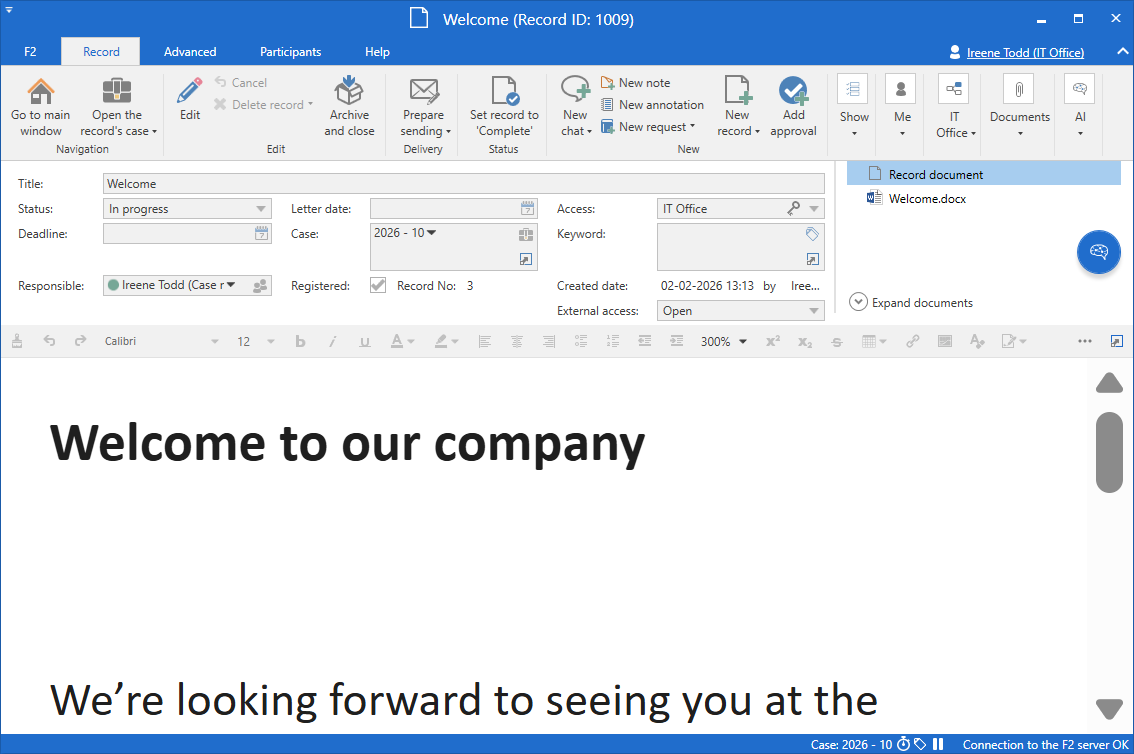Switch to the Advanced tab
The height and width of the screenshot is (754, 1134).
tap(190, 52)
